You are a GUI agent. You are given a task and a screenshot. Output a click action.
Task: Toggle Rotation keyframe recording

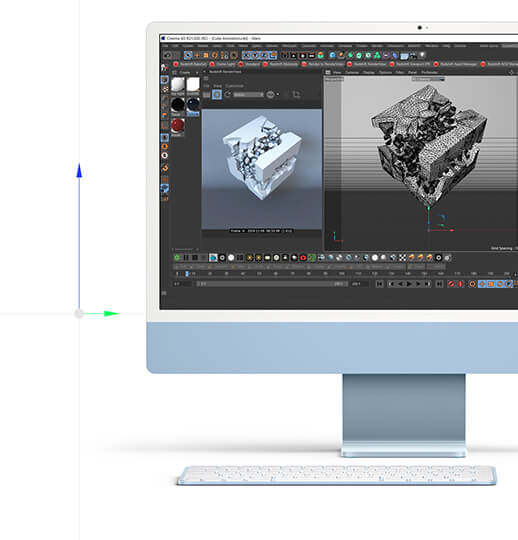[500, 284]
